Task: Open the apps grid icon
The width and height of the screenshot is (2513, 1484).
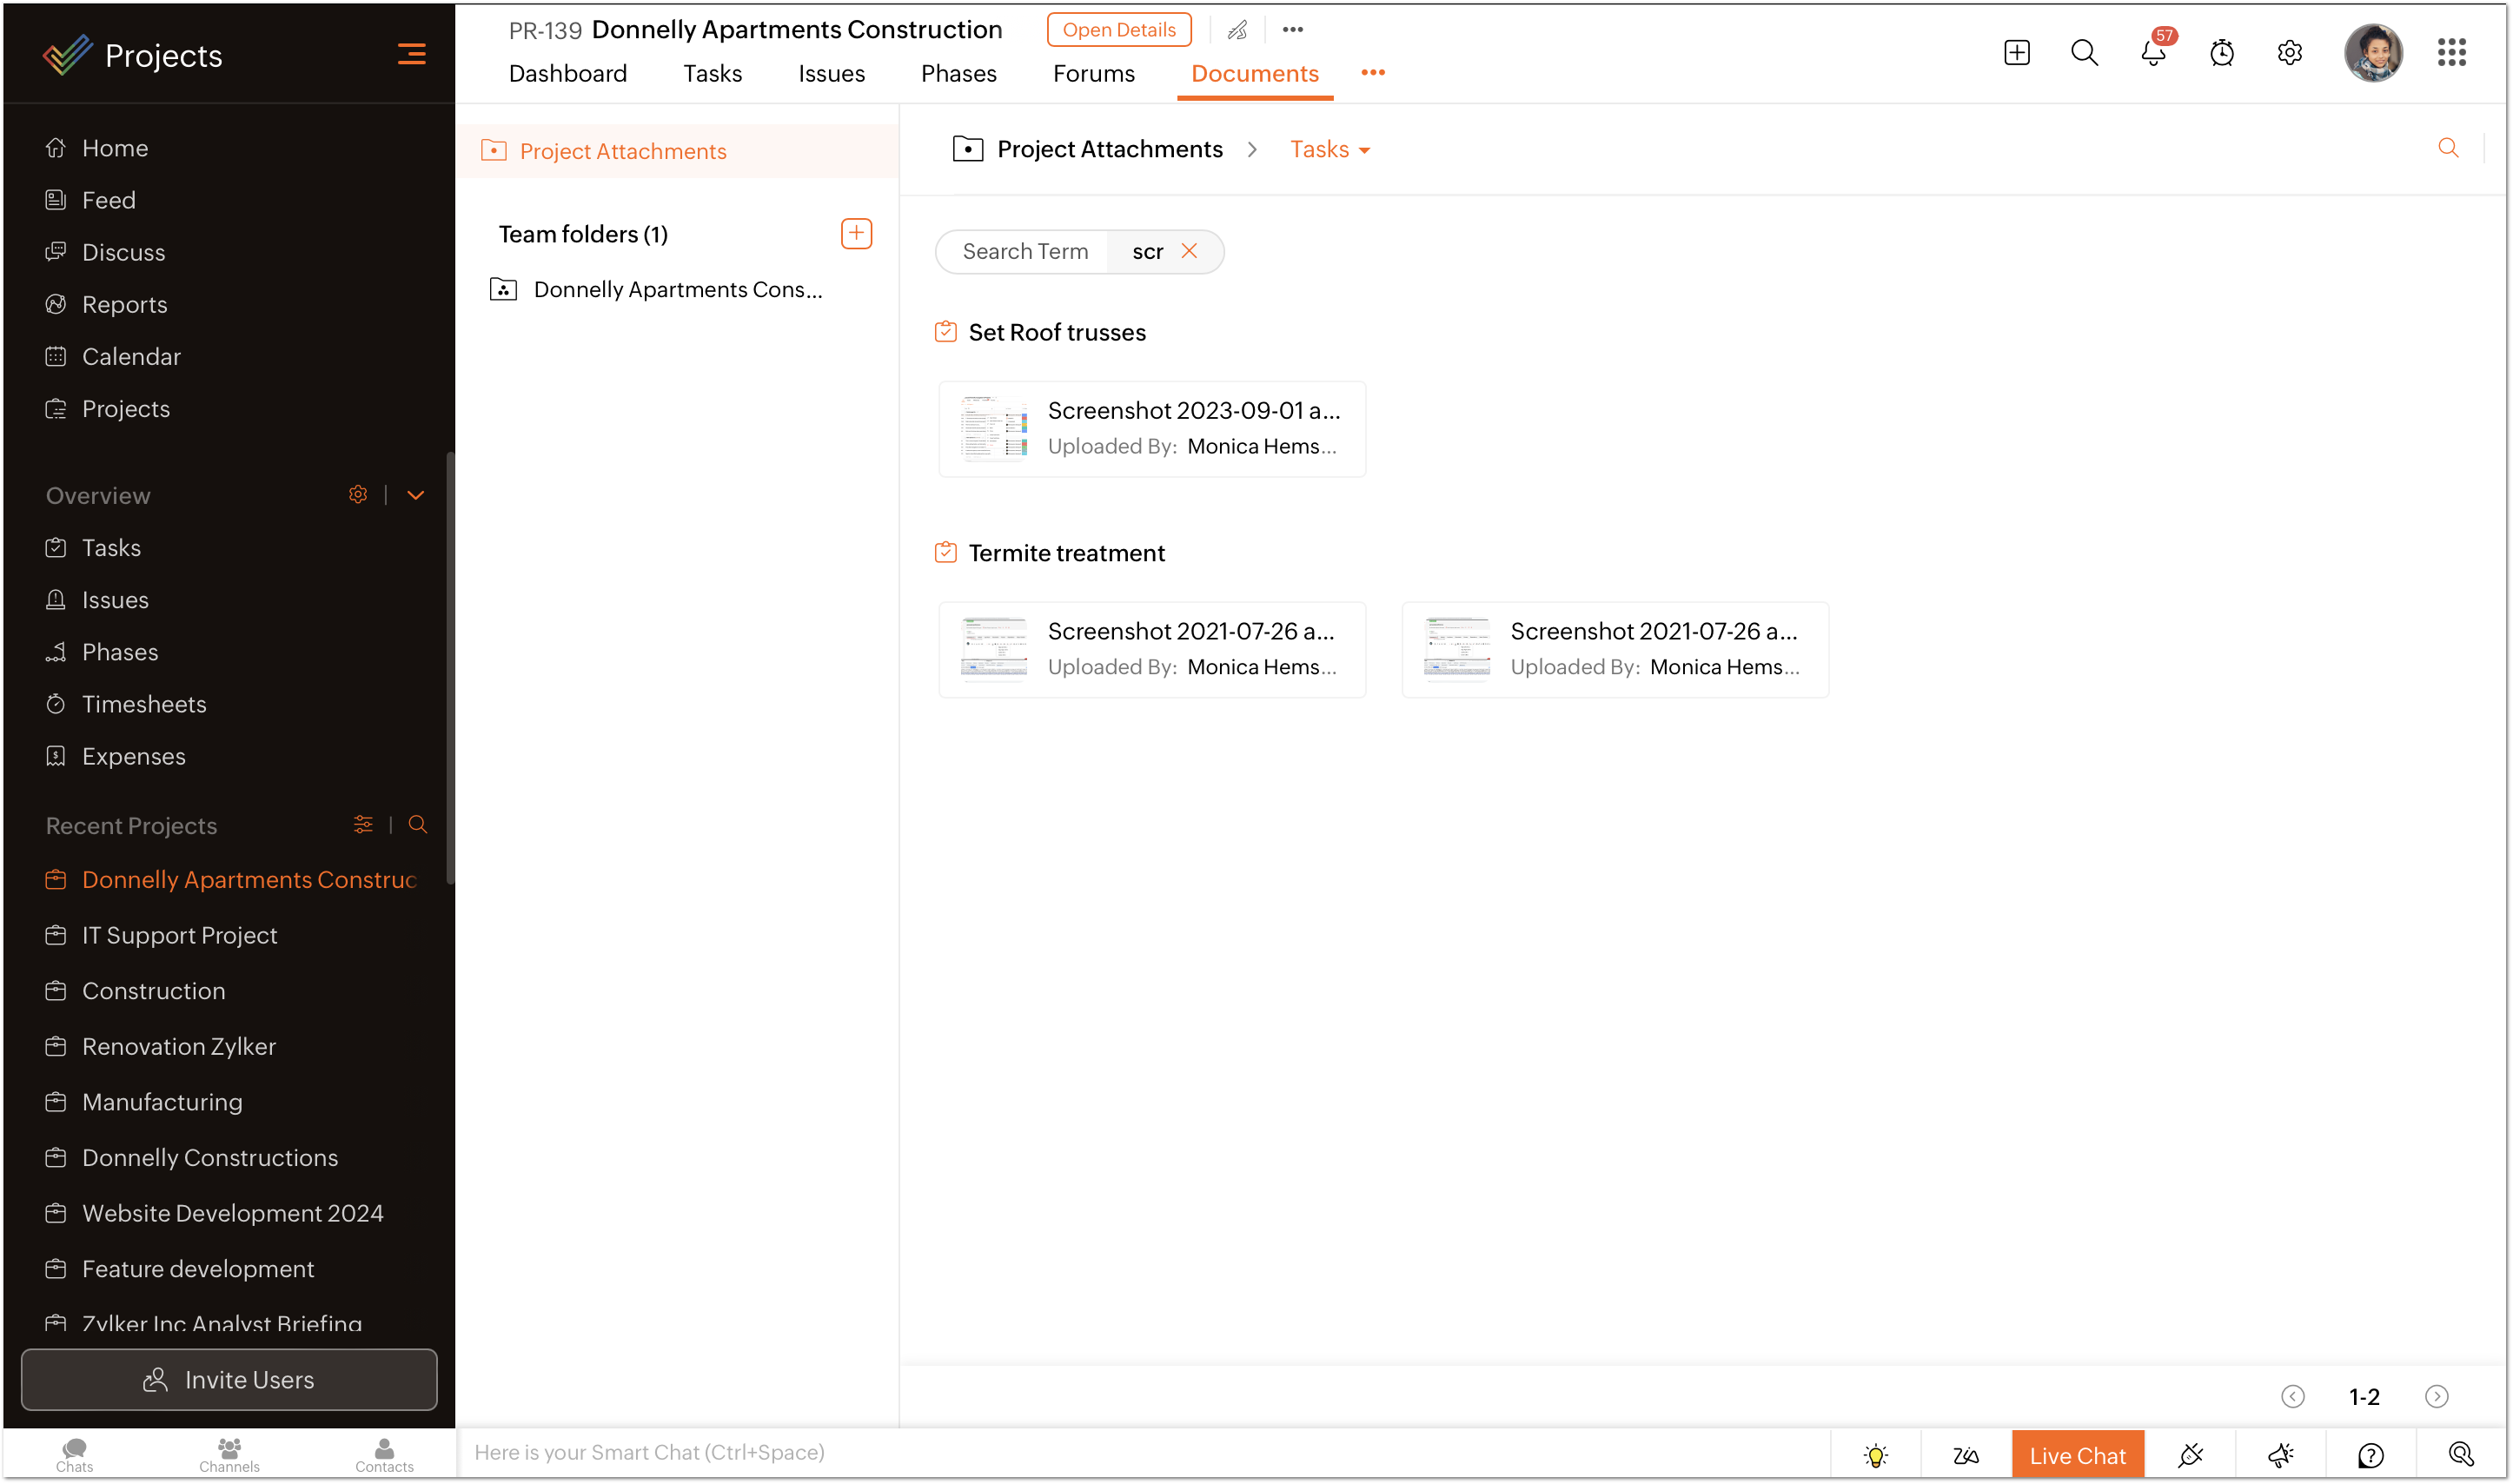Action: tap(2451, 53)
